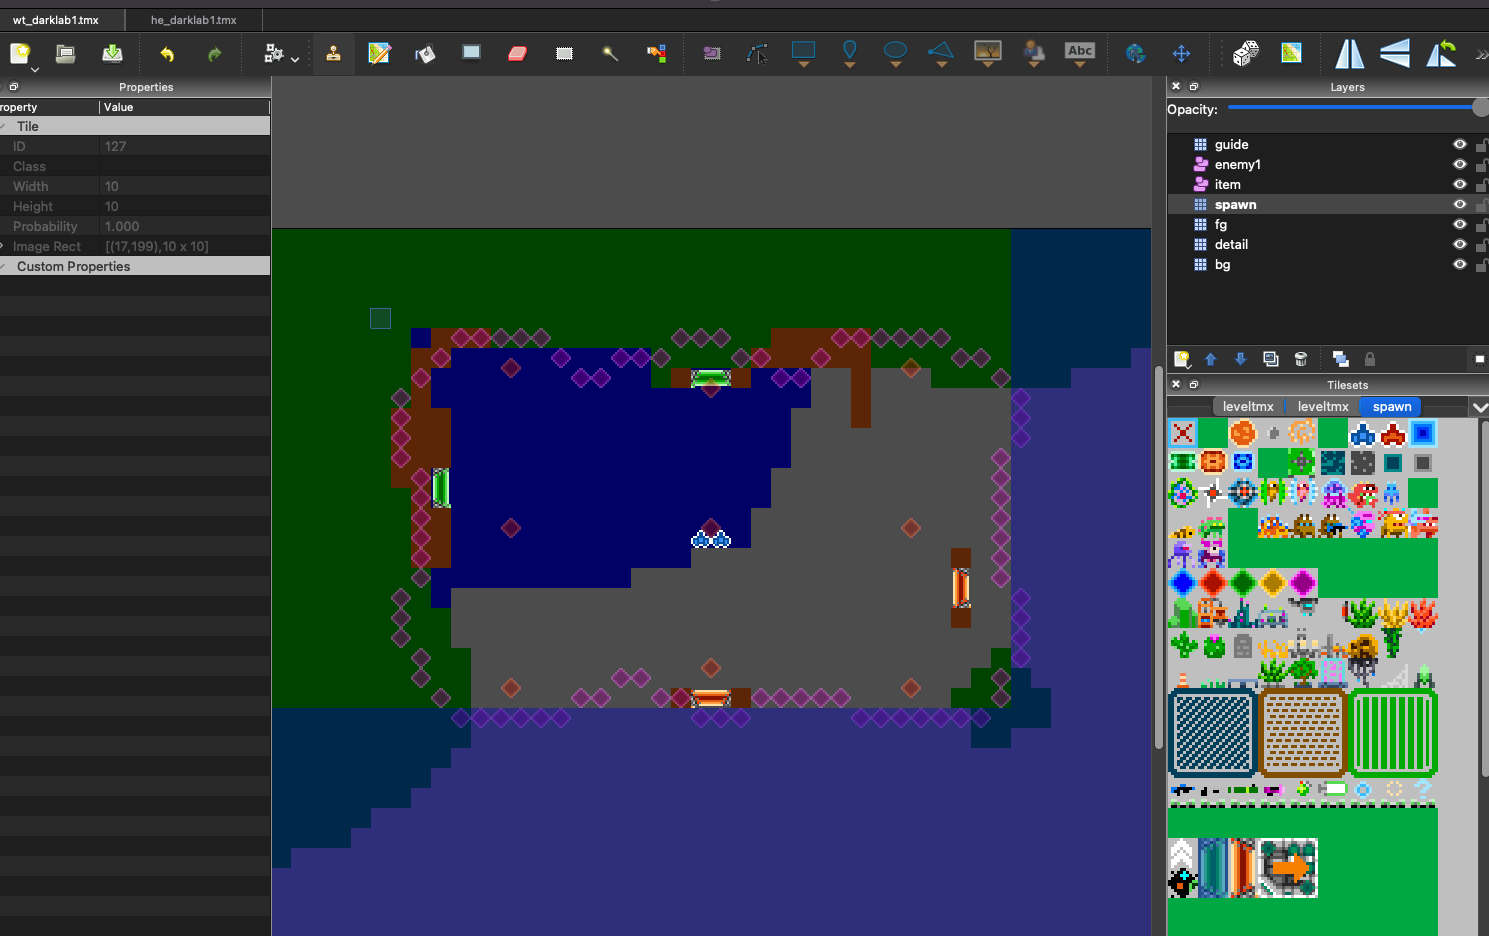Click the Undo arrow in toolbar

tap(167, 54)
